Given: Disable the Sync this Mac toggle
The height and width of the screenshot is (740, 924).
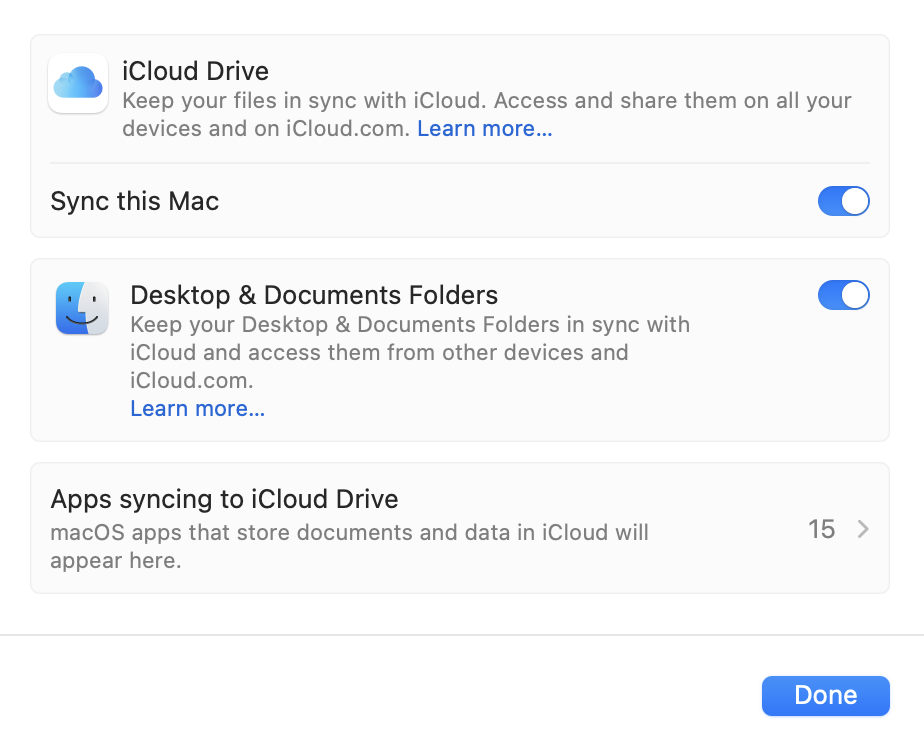Looking at the screenshot, I should click(843, 202).
